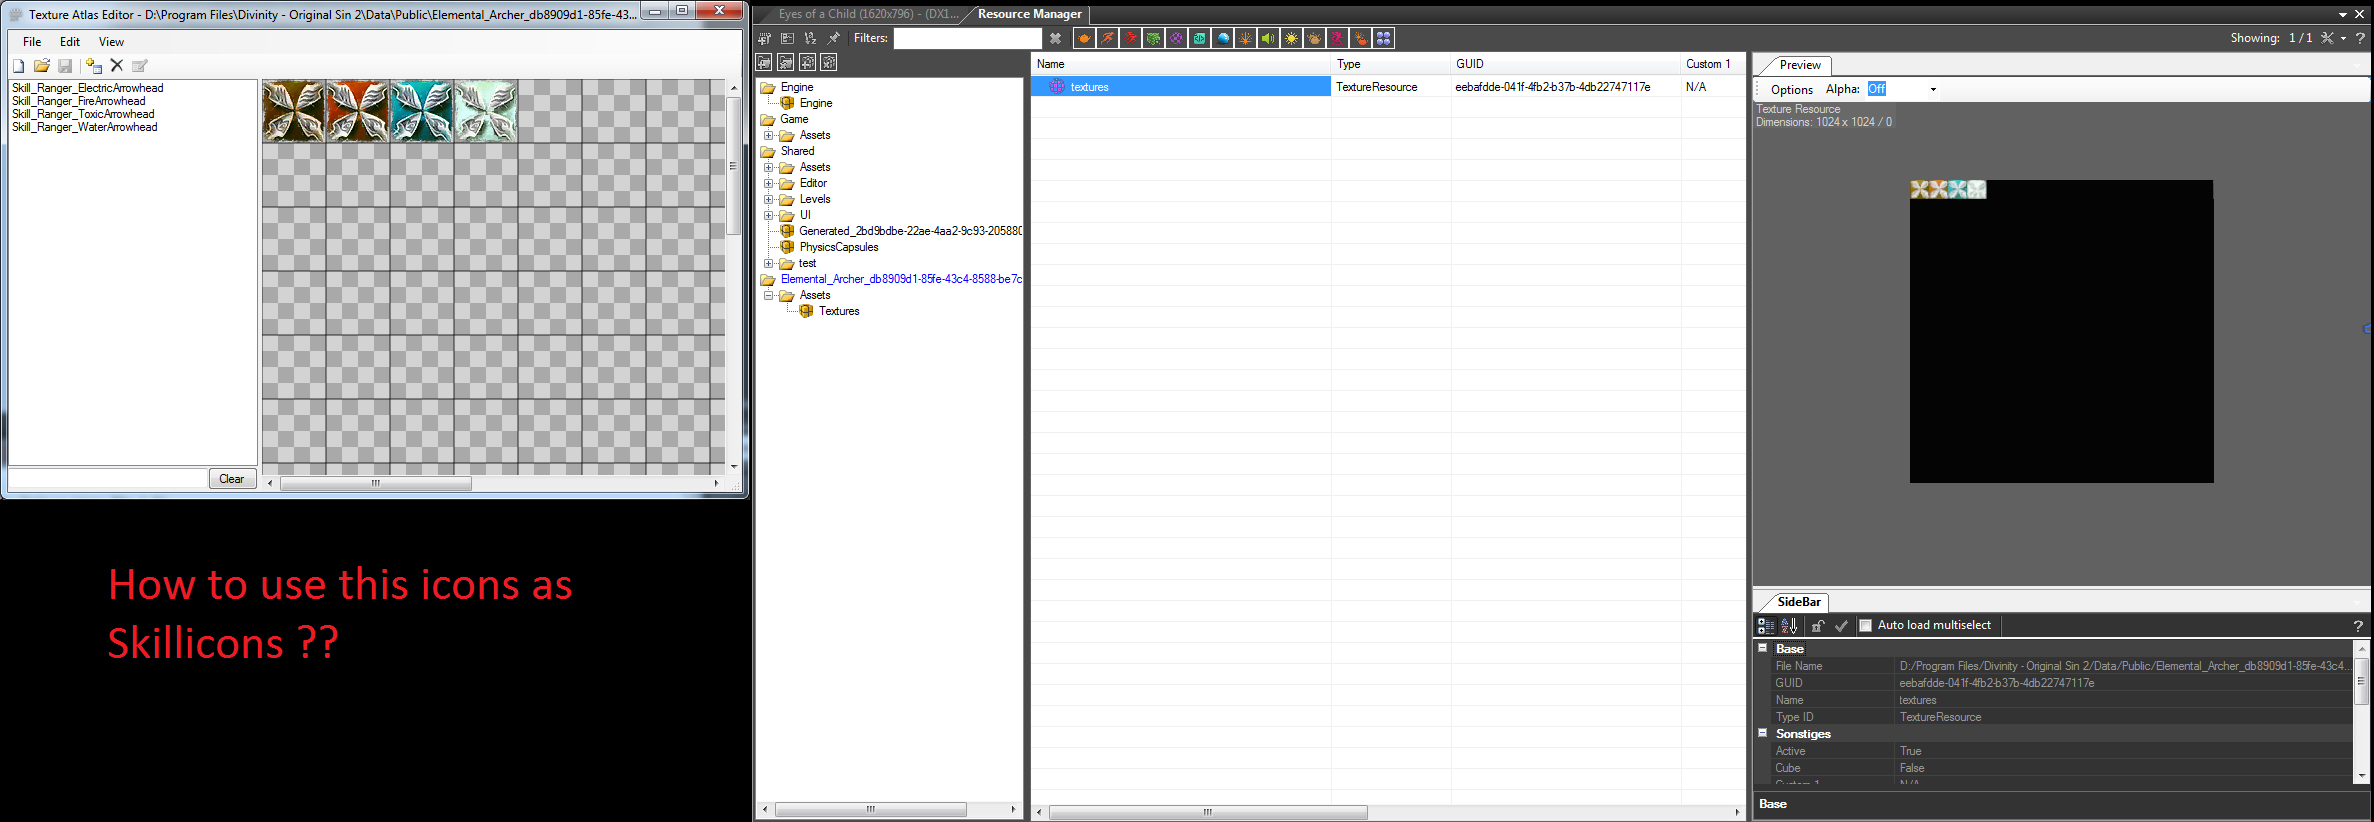This screenshot has height=822, width=2374.
Task: Click the yellow sun light filter icon
Action: 1292,39
